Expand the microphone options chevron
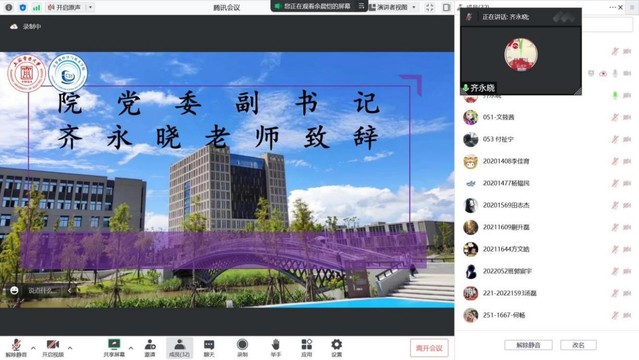This screenshot has width=639, height=360. pos(33,348)
